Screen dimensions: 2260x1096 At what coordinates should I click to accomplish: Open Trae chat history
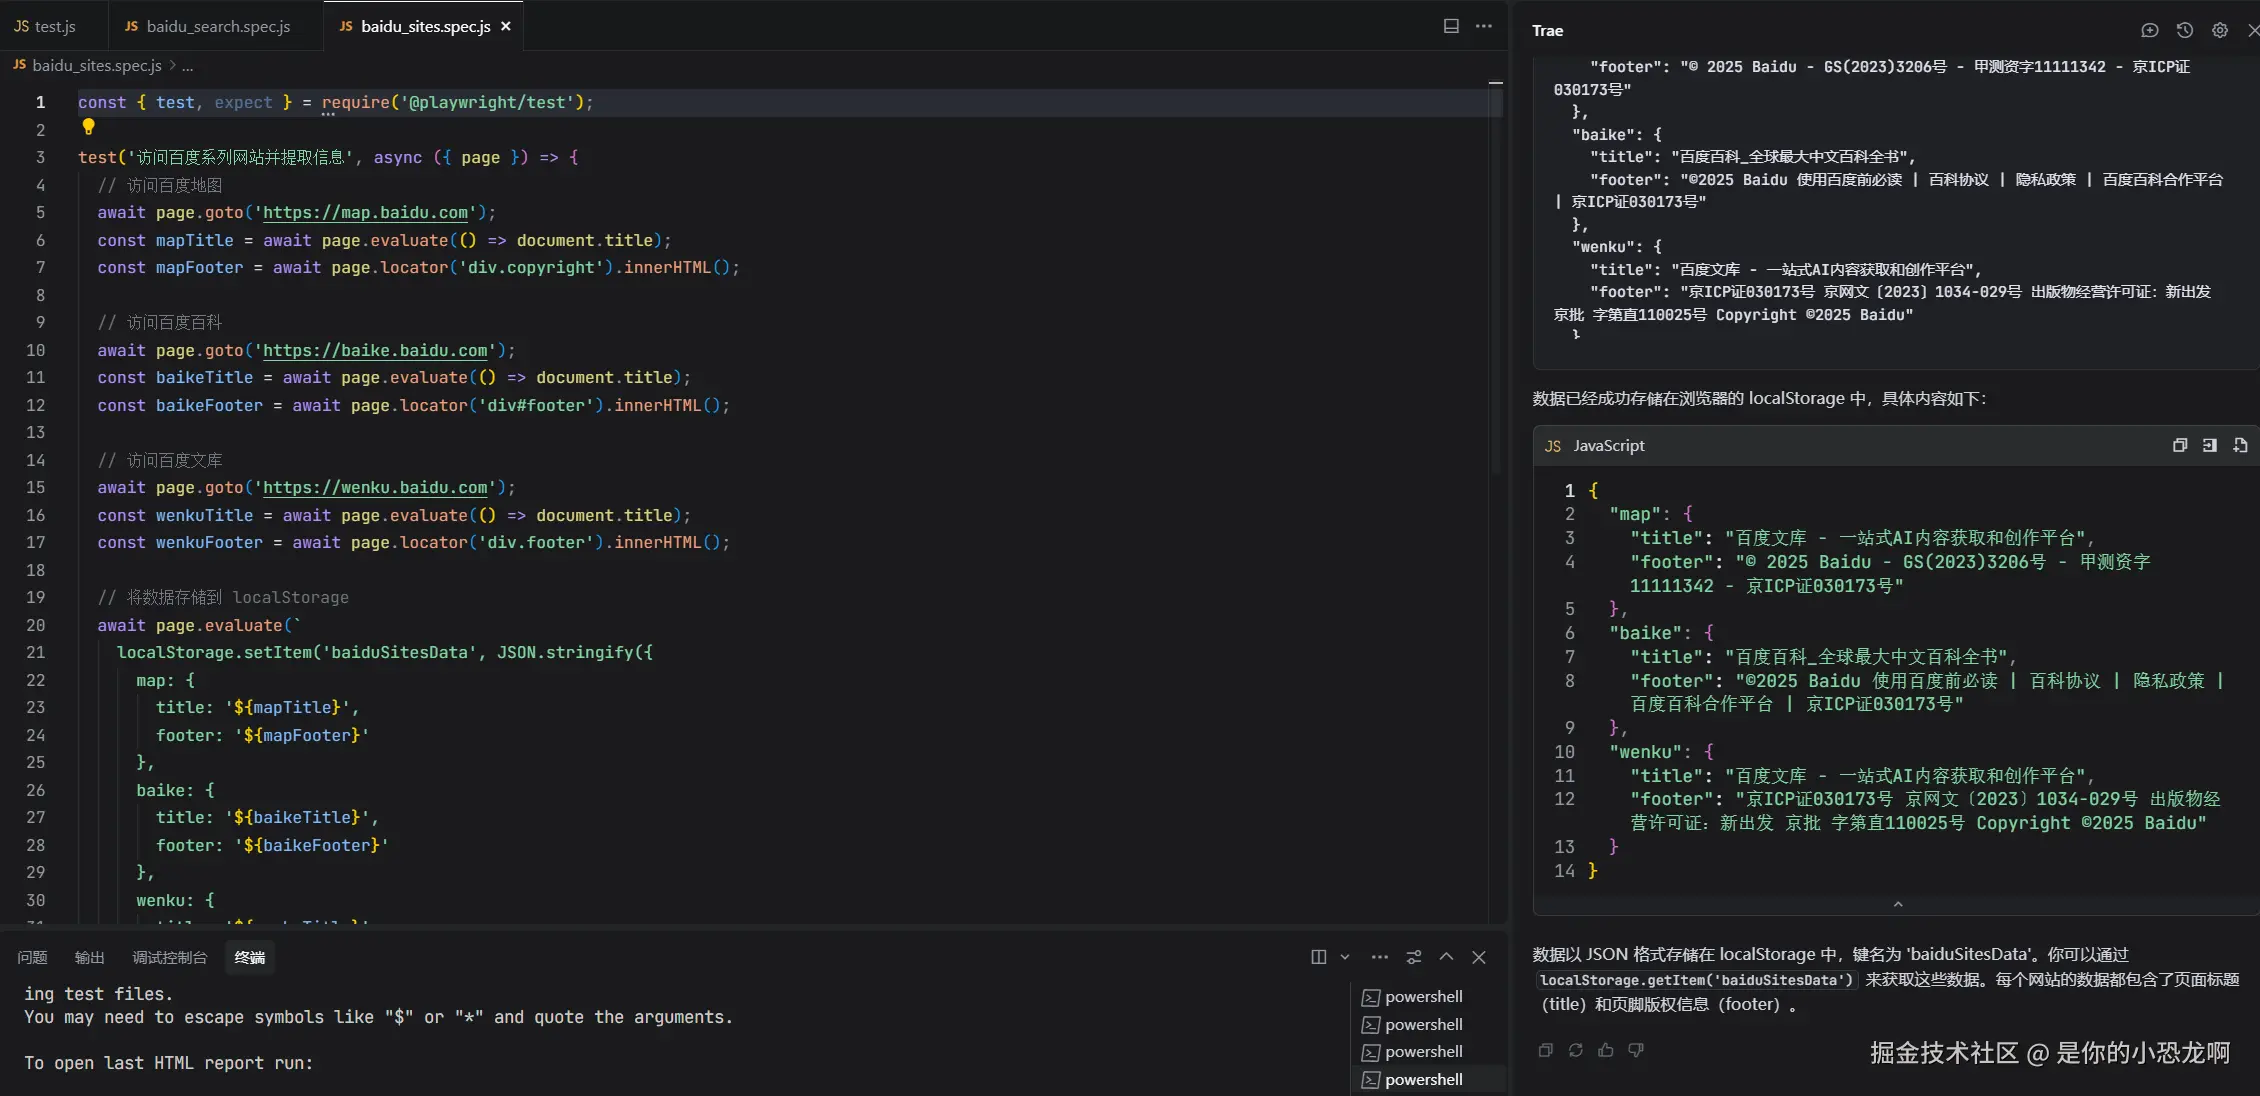[2185, 30]
